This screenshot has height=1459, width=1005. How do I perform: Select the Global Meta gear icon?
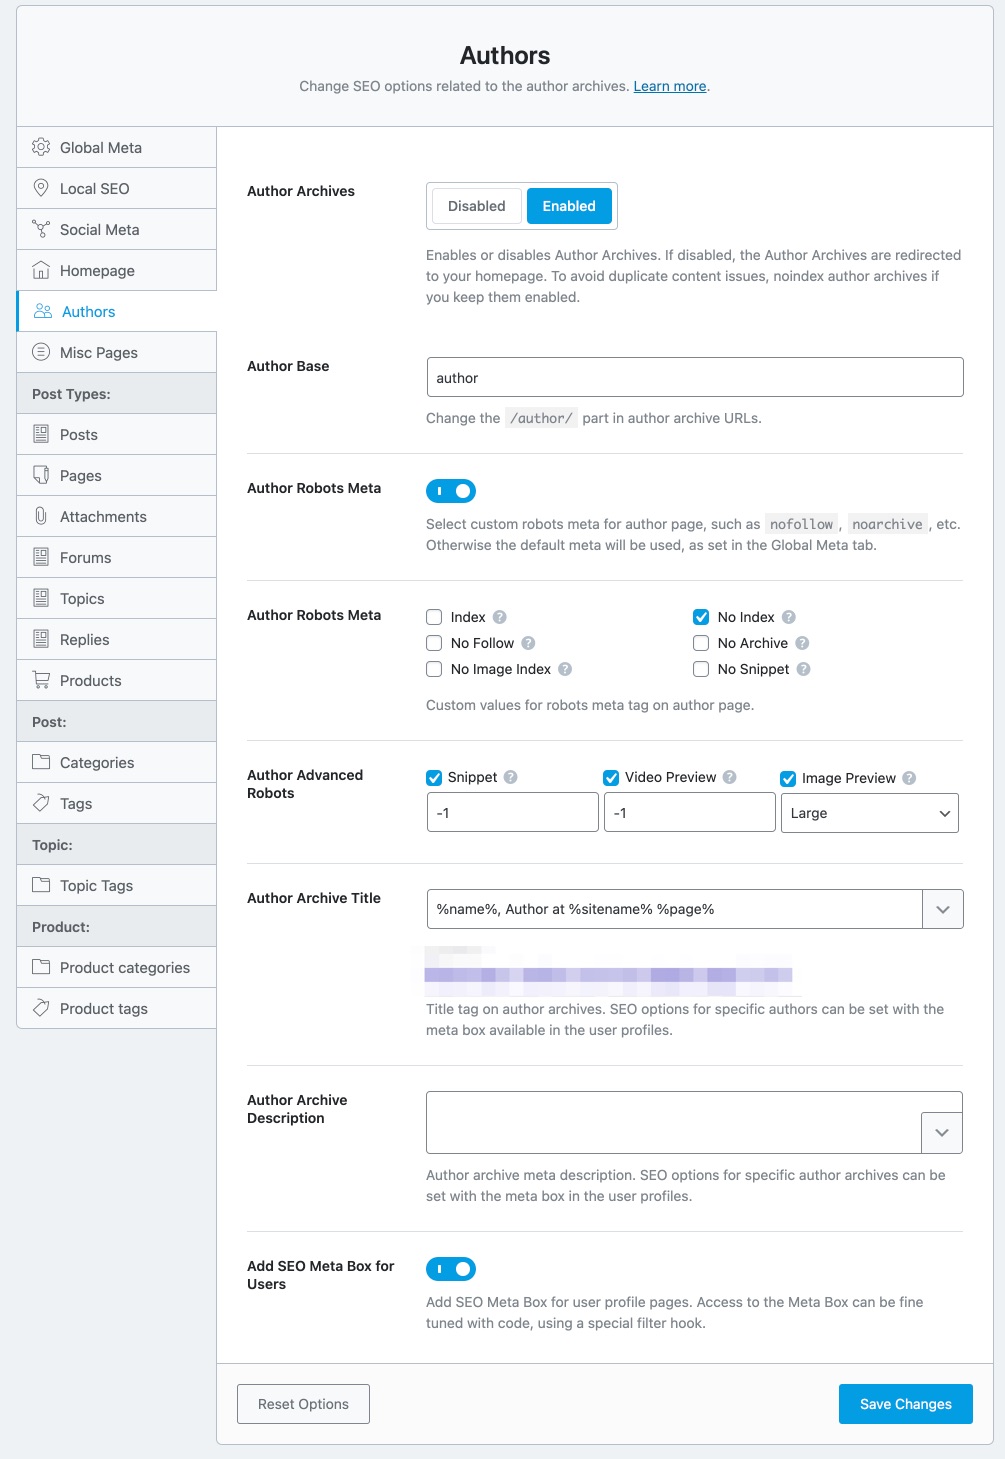(x=41, y=147)
